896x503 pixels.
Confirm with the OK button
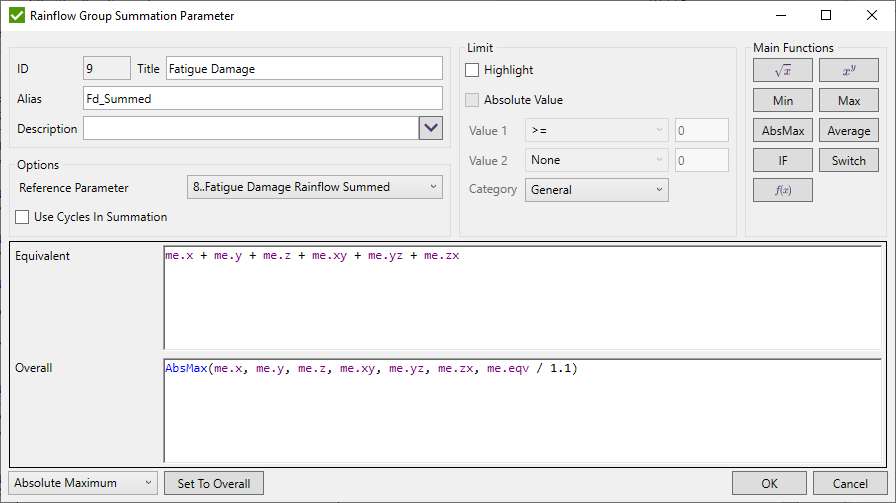(x=769, y=483)
